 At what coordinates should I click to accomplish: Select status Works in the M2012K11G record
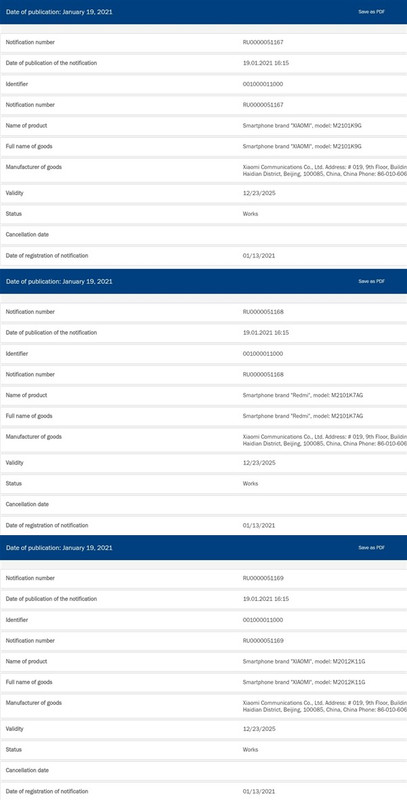coord(250,749)
